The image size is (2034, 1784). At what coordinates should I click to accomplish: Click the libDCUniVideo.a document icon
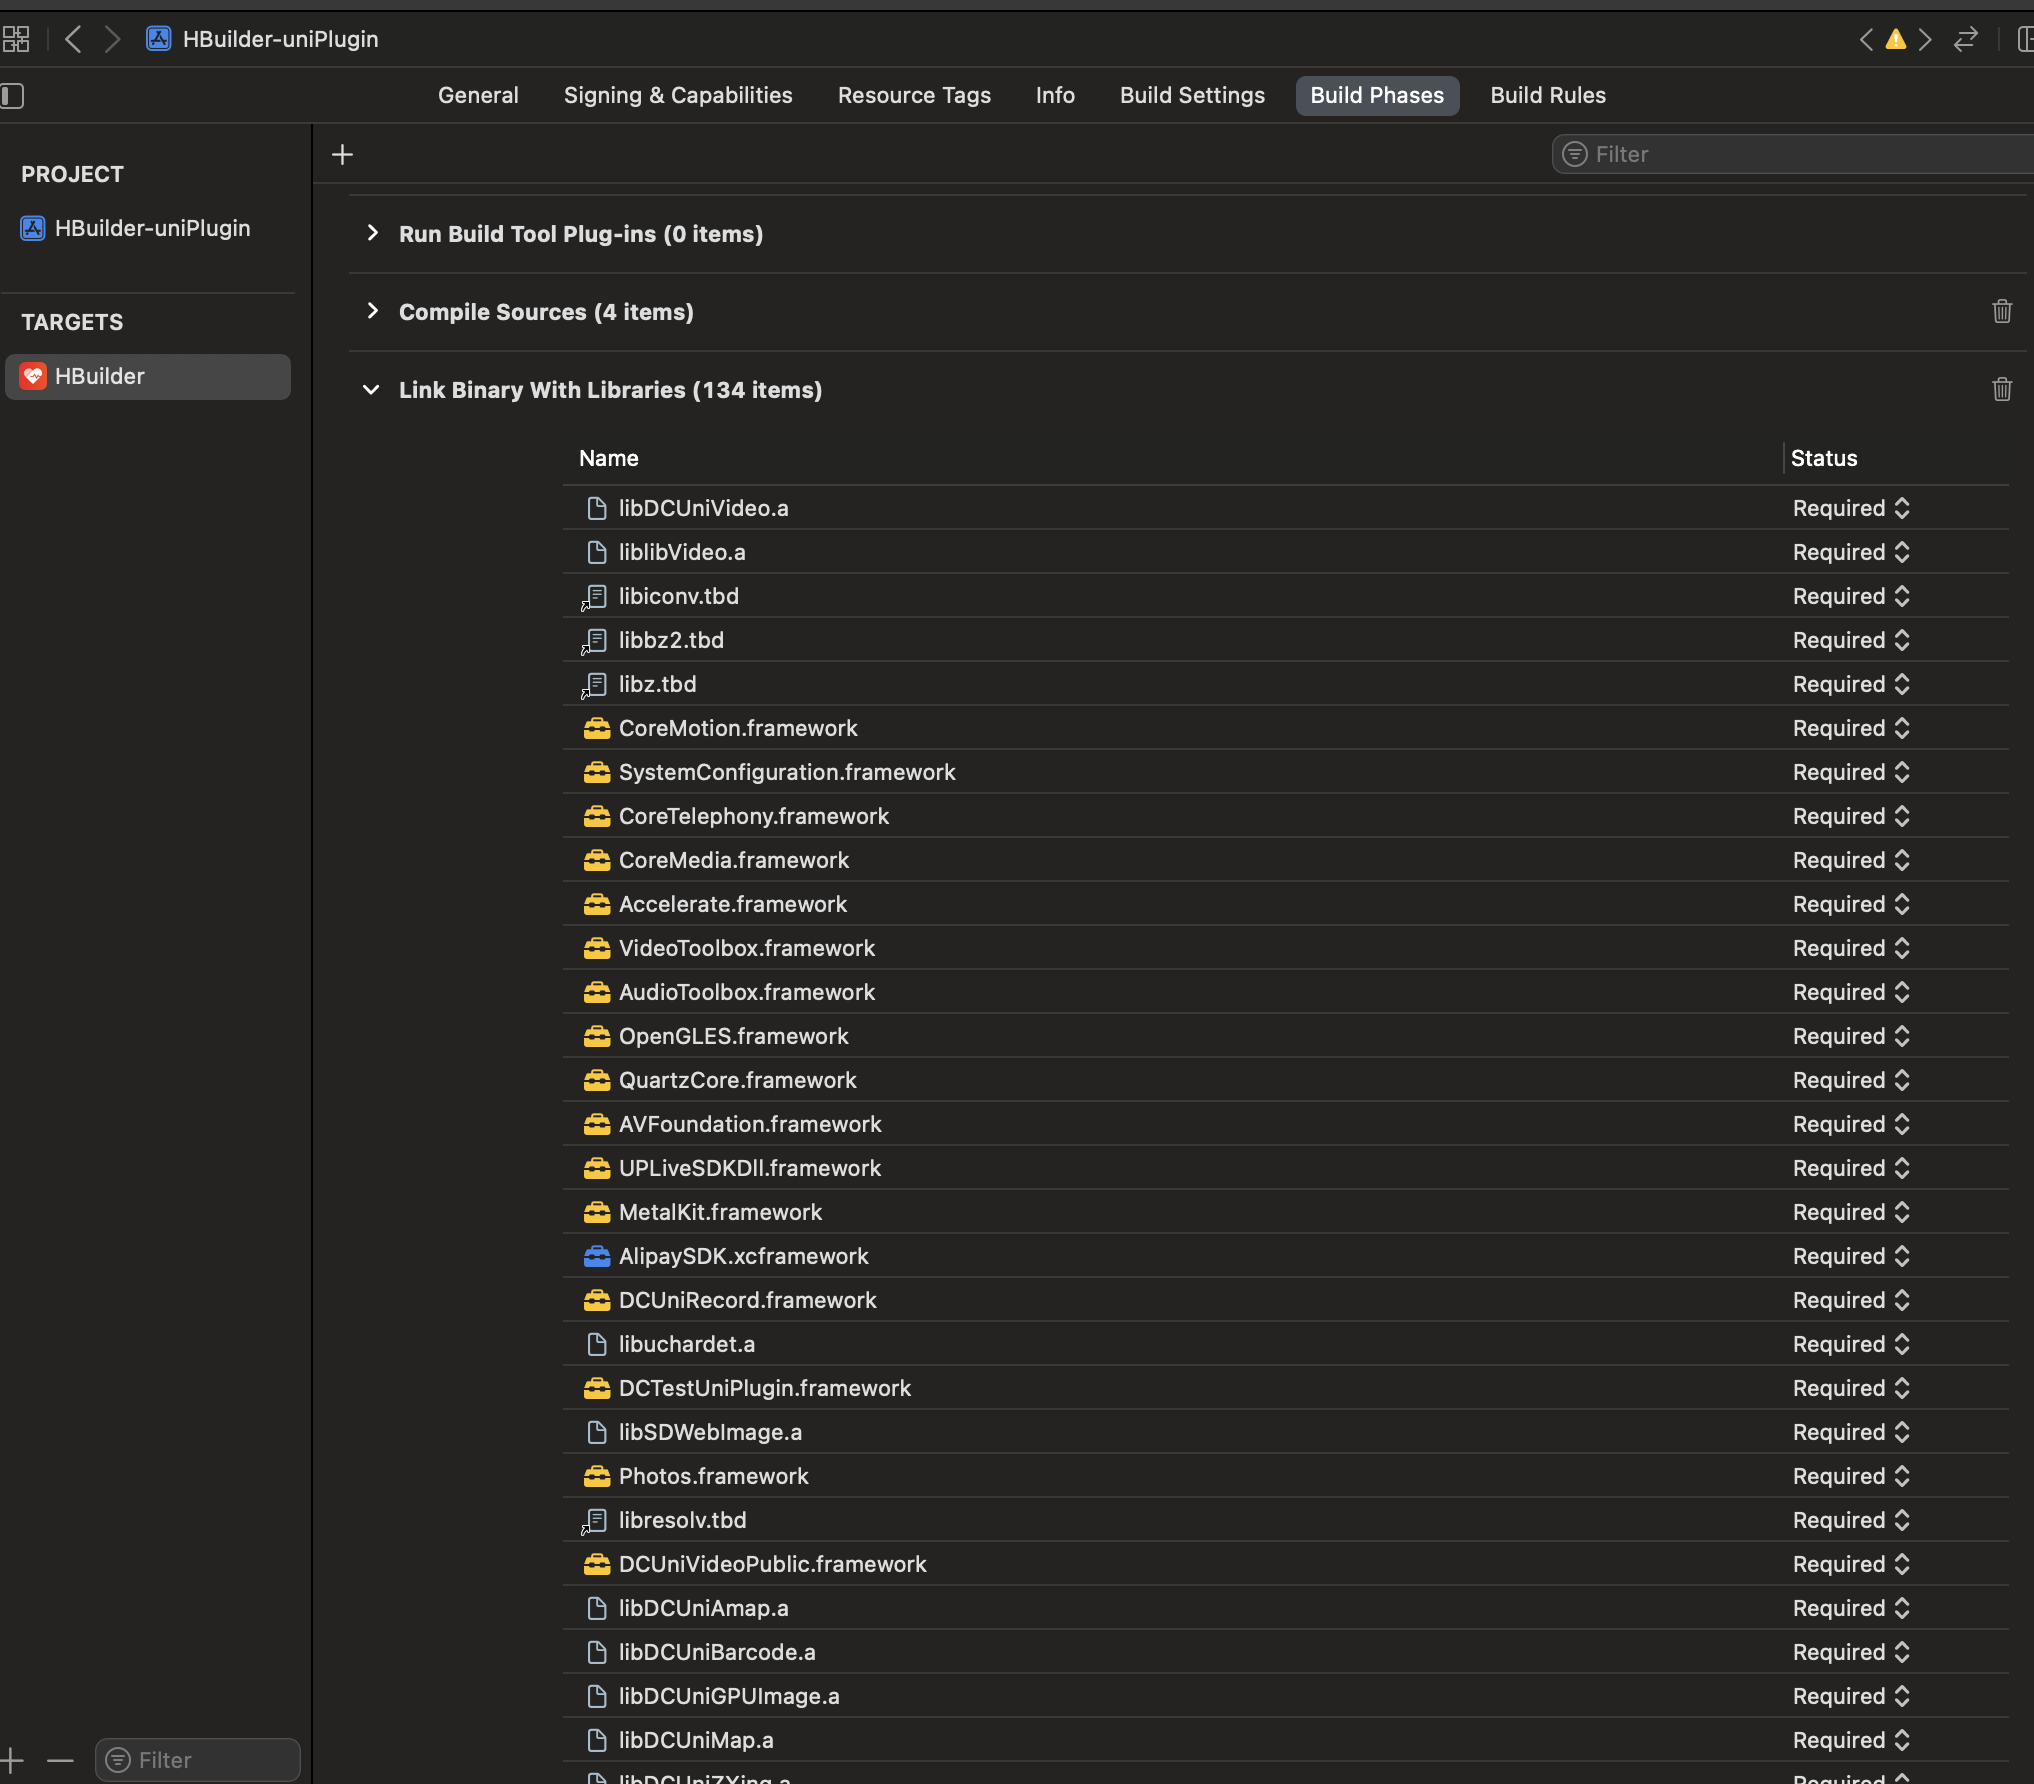(597, 509)
